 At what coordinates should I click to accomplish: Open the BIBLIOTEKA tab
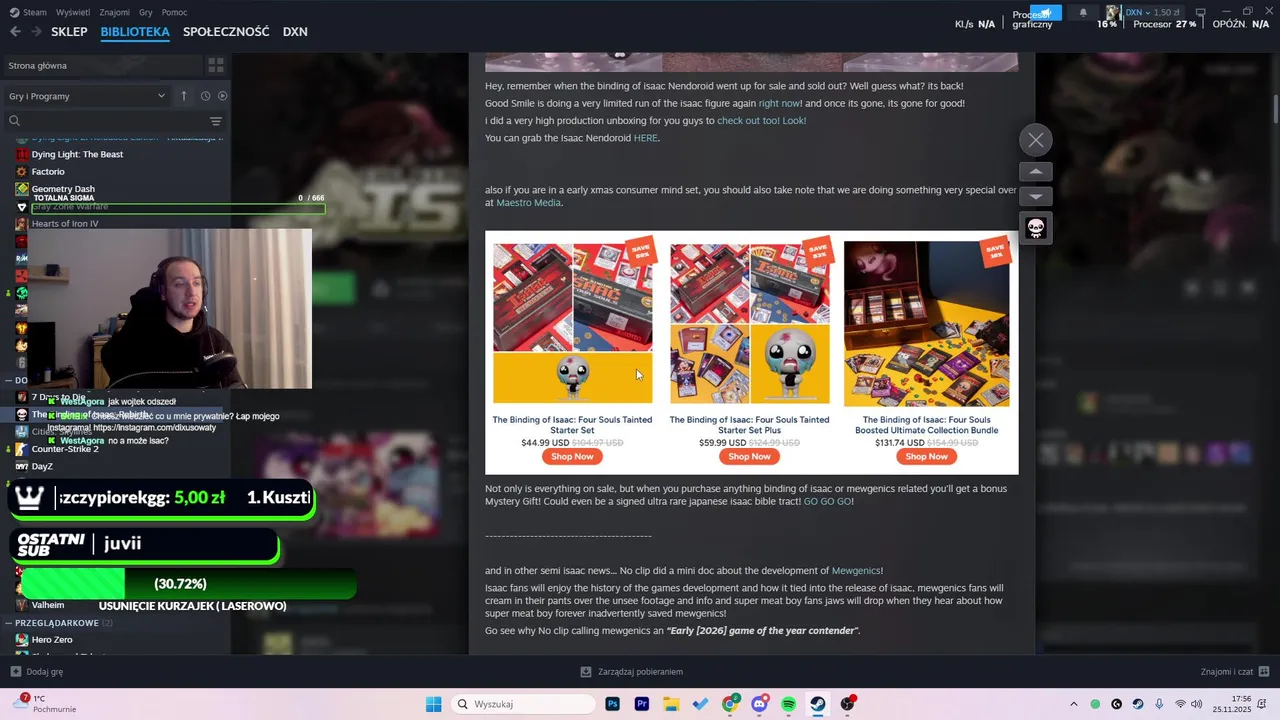(x=135, y=32)
